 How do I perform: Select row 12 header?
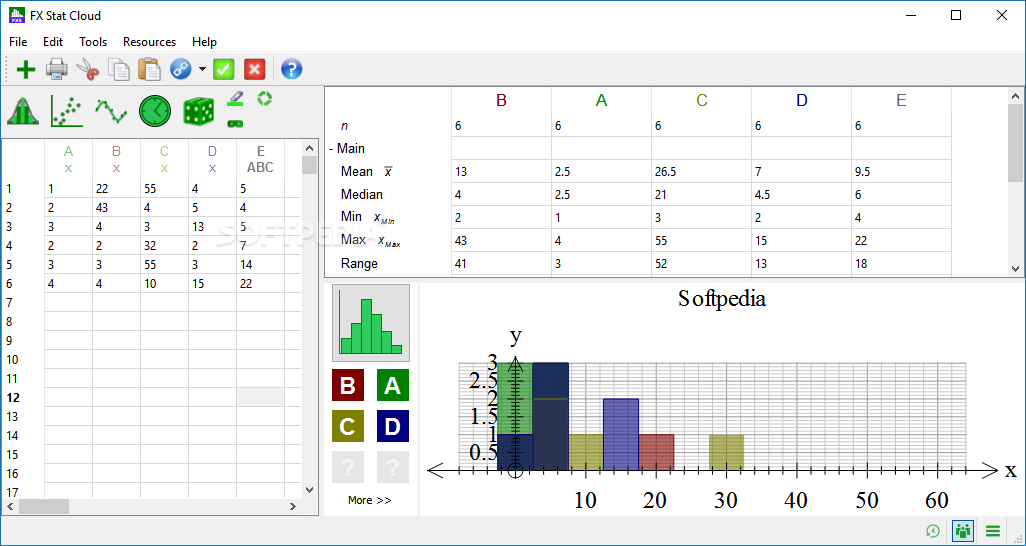23,397
